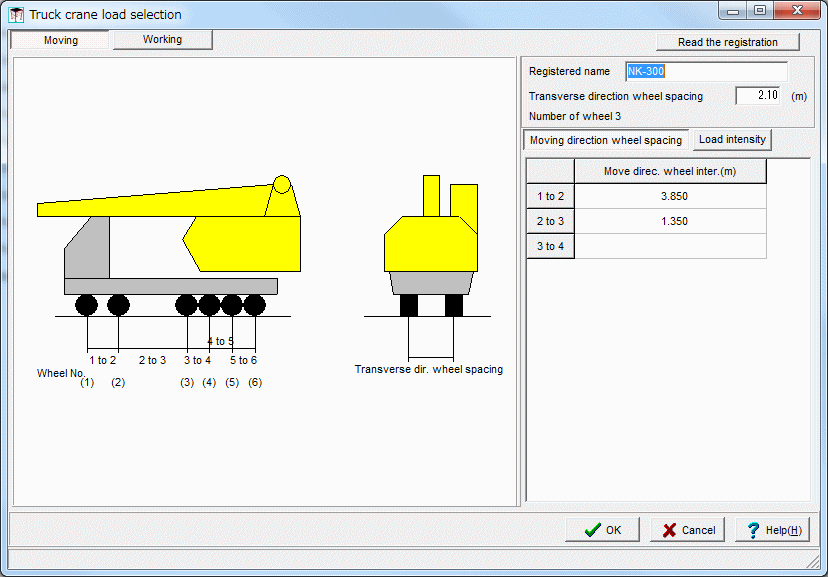Click the Number of wheel 3 text
828x577 pixels.
[575, 116]
